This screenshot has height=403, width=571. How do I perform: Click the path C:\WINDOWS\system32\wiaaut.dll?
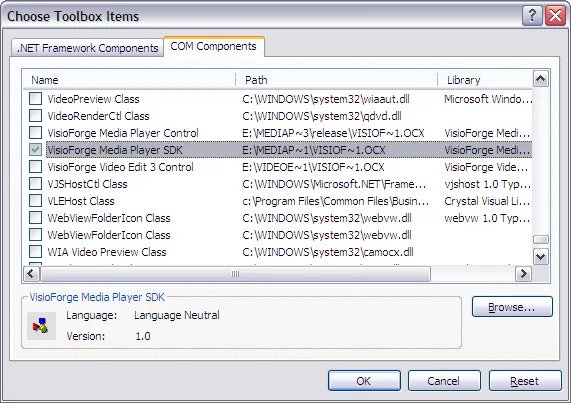click(x=326, y=99)
